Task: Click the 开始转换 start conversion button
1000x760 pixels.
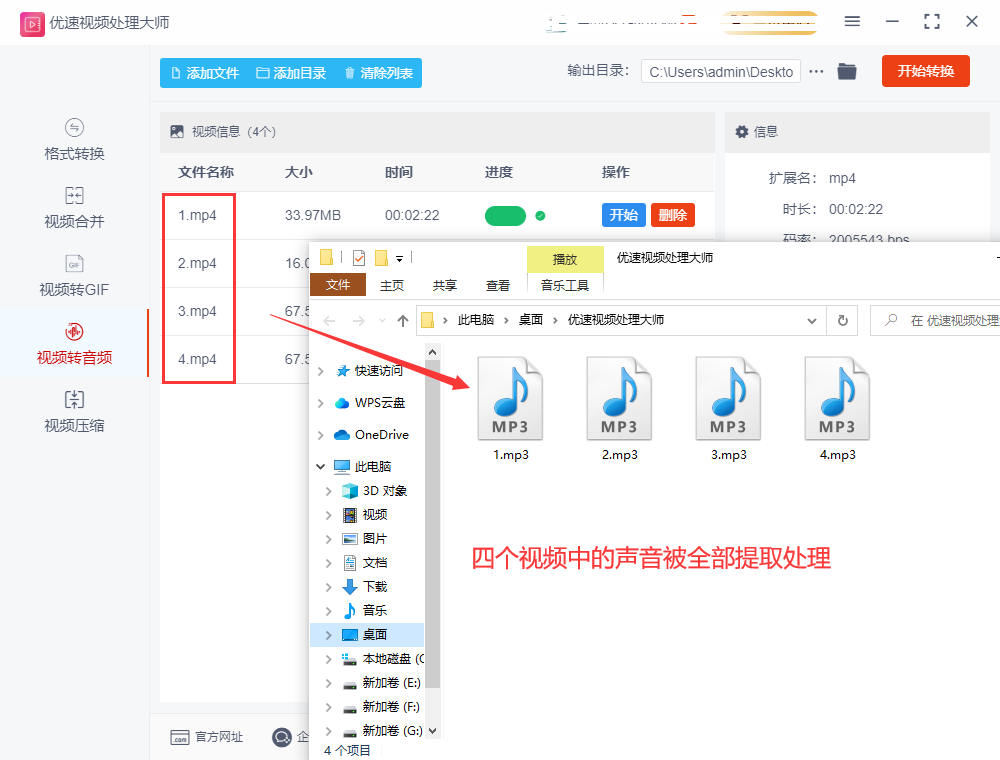Action: pos(925,71)
